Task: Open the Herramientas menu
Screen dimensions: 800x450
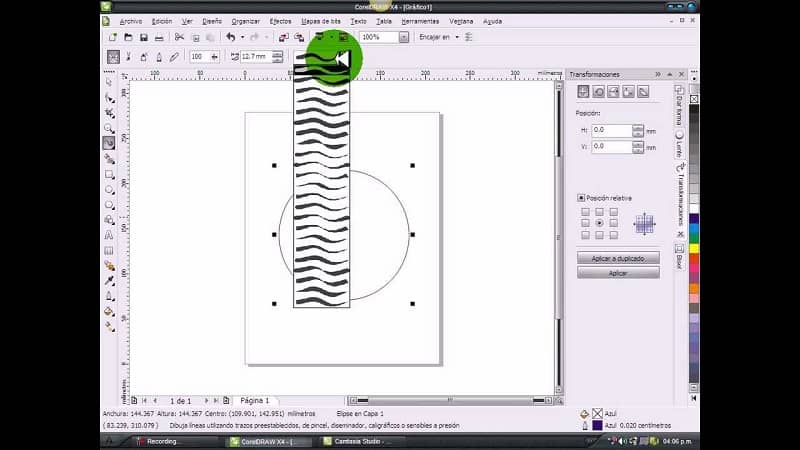Action: pos(420,21)
